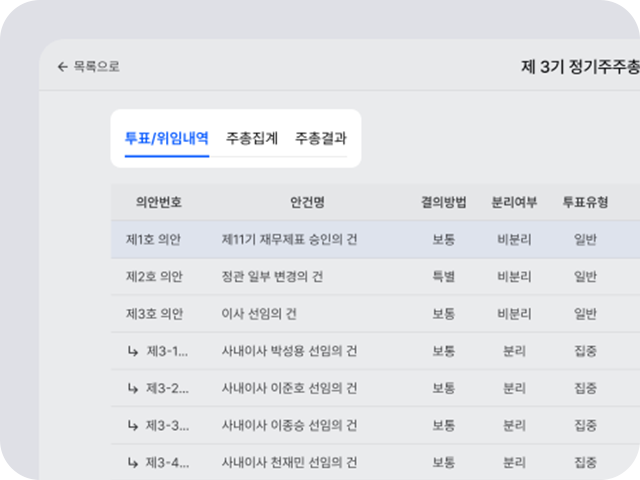Click 비분리 in the 제3호 의안 row
The image size is (640, 480).
[514, 314]
